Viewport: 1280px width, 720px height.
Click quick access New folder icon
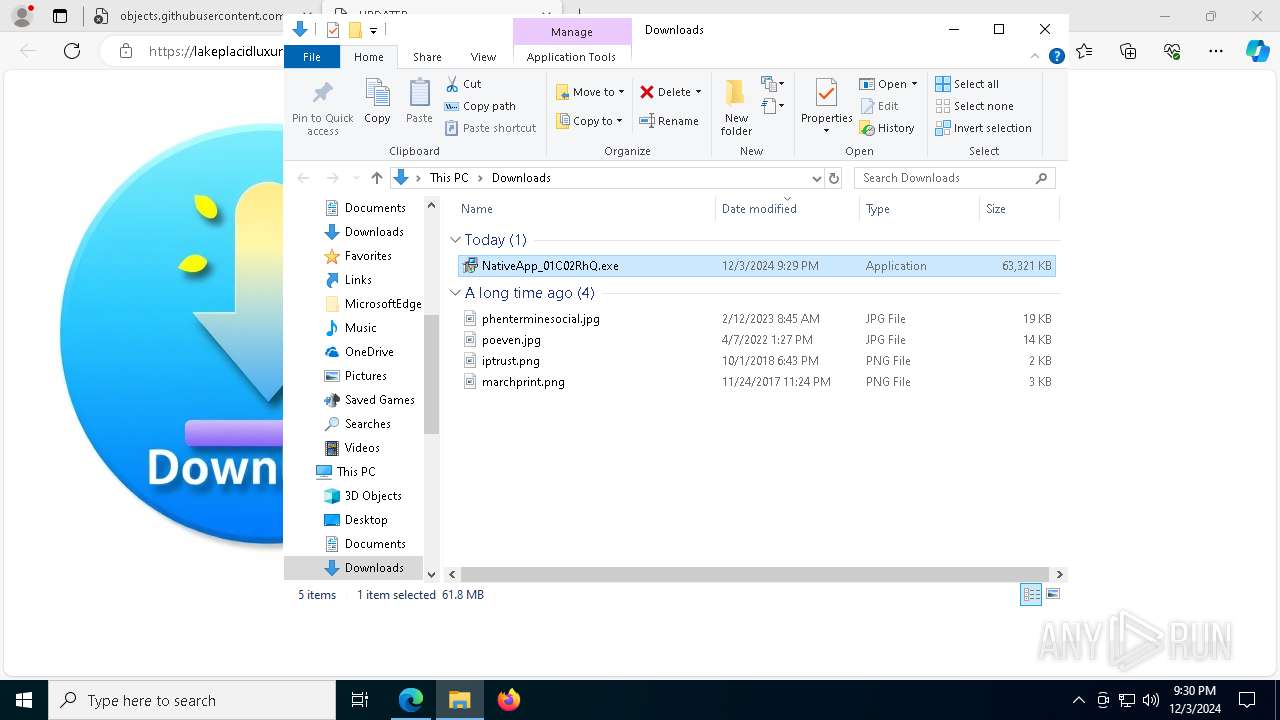coord(354,30)
